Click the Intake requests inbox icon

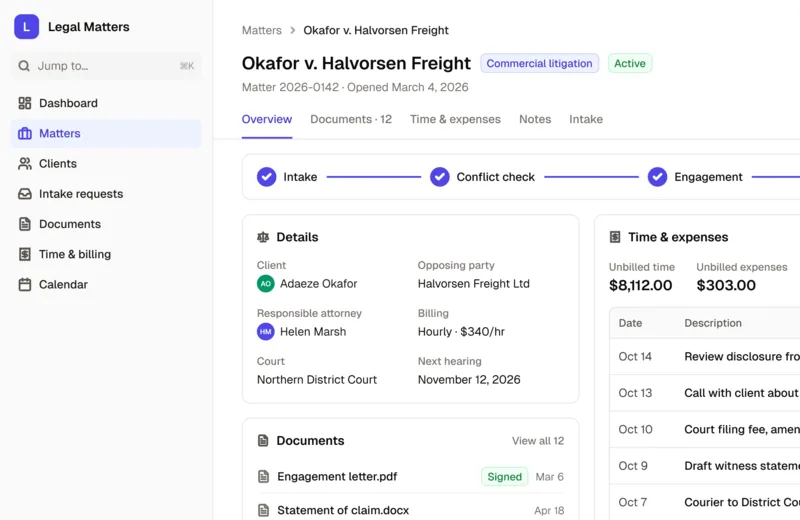coord(24,194)
